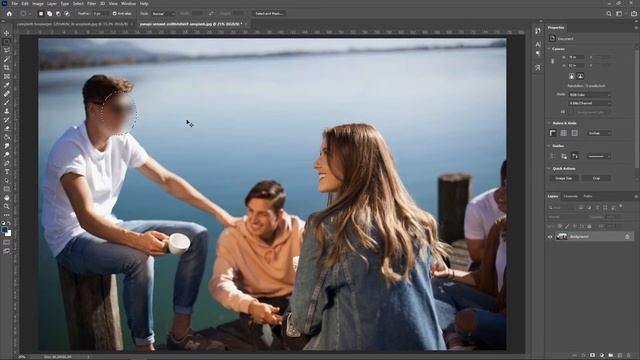The width and height of the screenshot is (640, 360).
Task: Click new adjustment layer icon in Layers footer
Action: point(602,356)
